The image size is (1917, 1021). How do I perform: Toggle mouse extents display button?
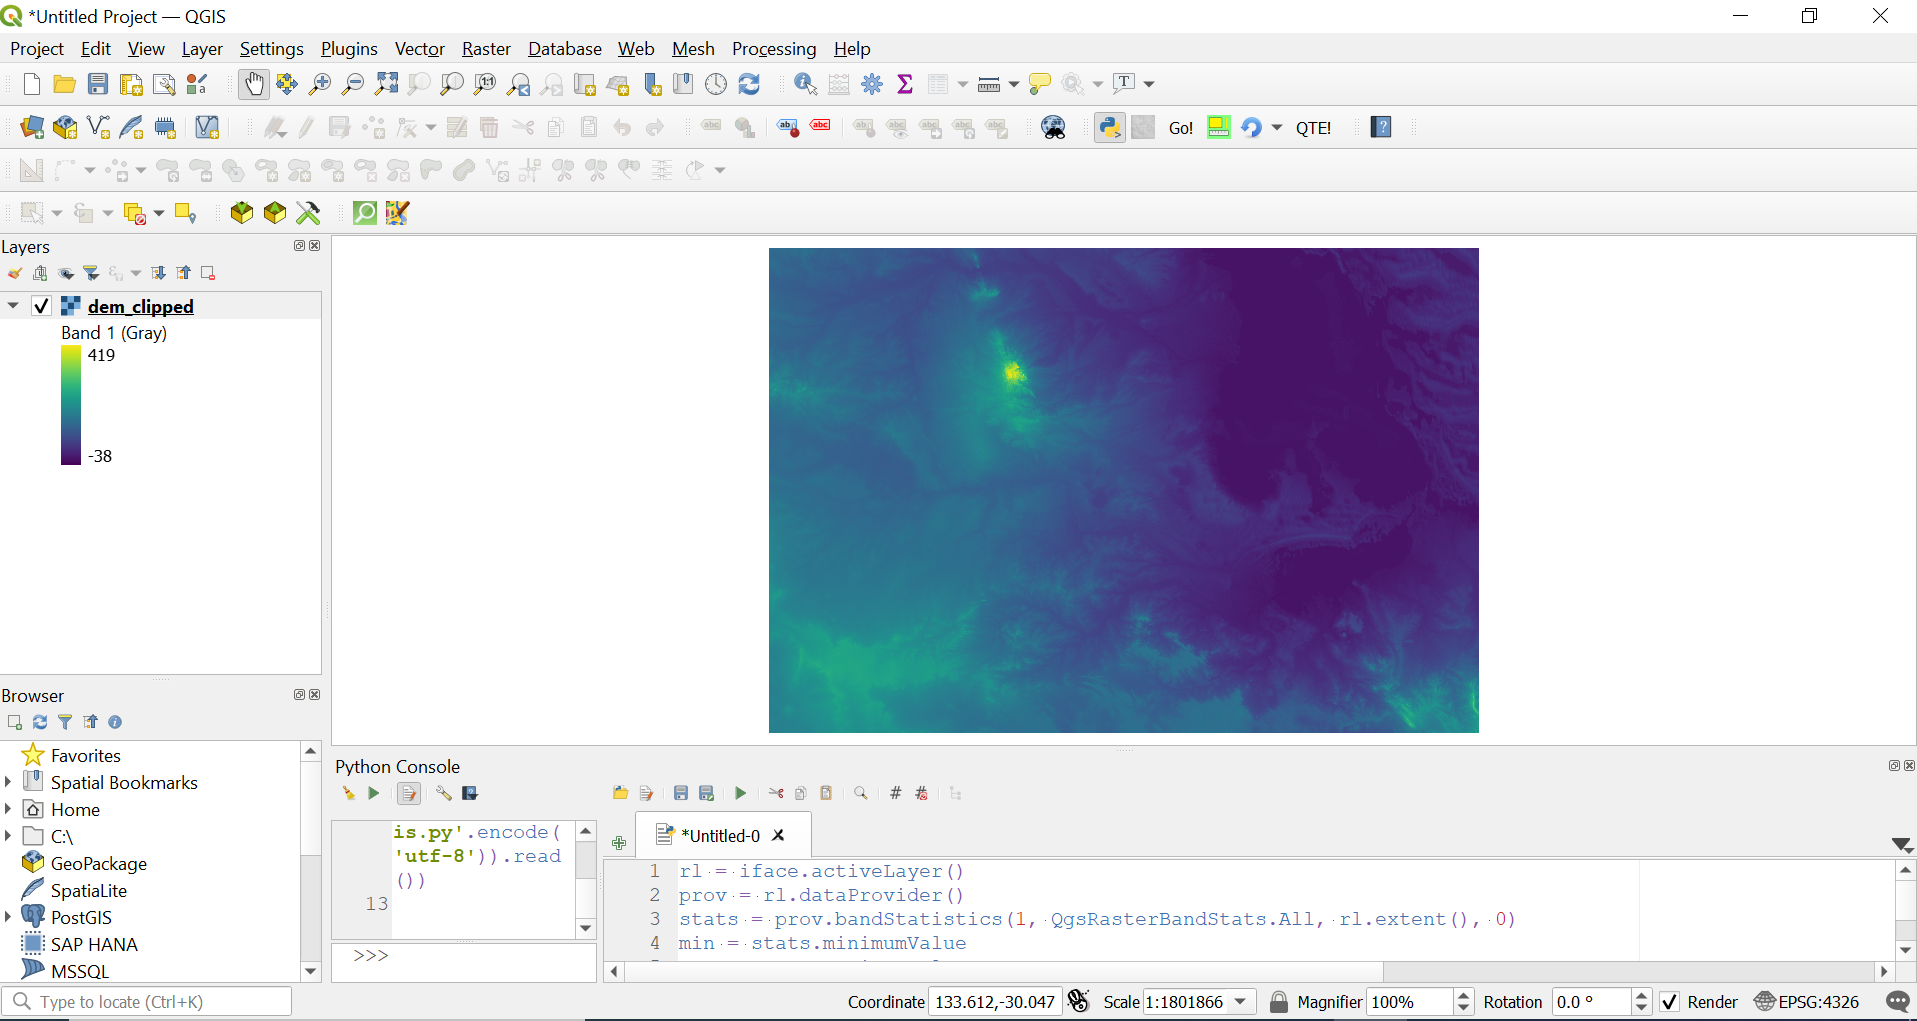1078,1001
